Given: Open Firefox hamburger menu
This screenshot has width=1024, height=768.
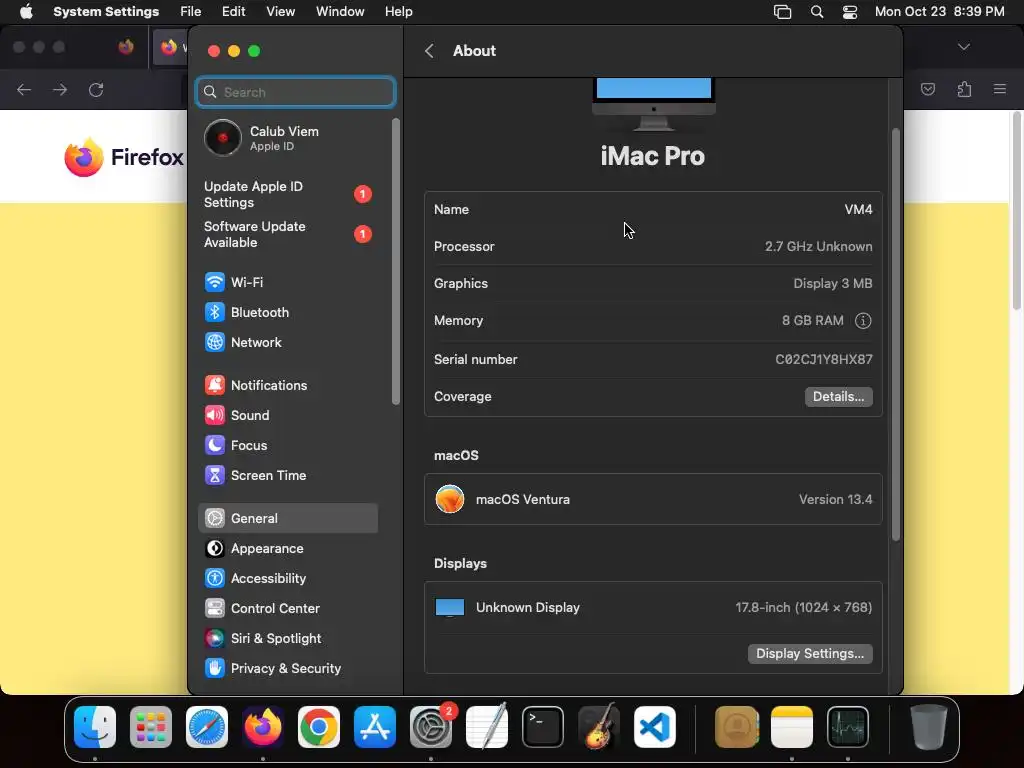Looking at the screenshot, I should tap(999, 89).
